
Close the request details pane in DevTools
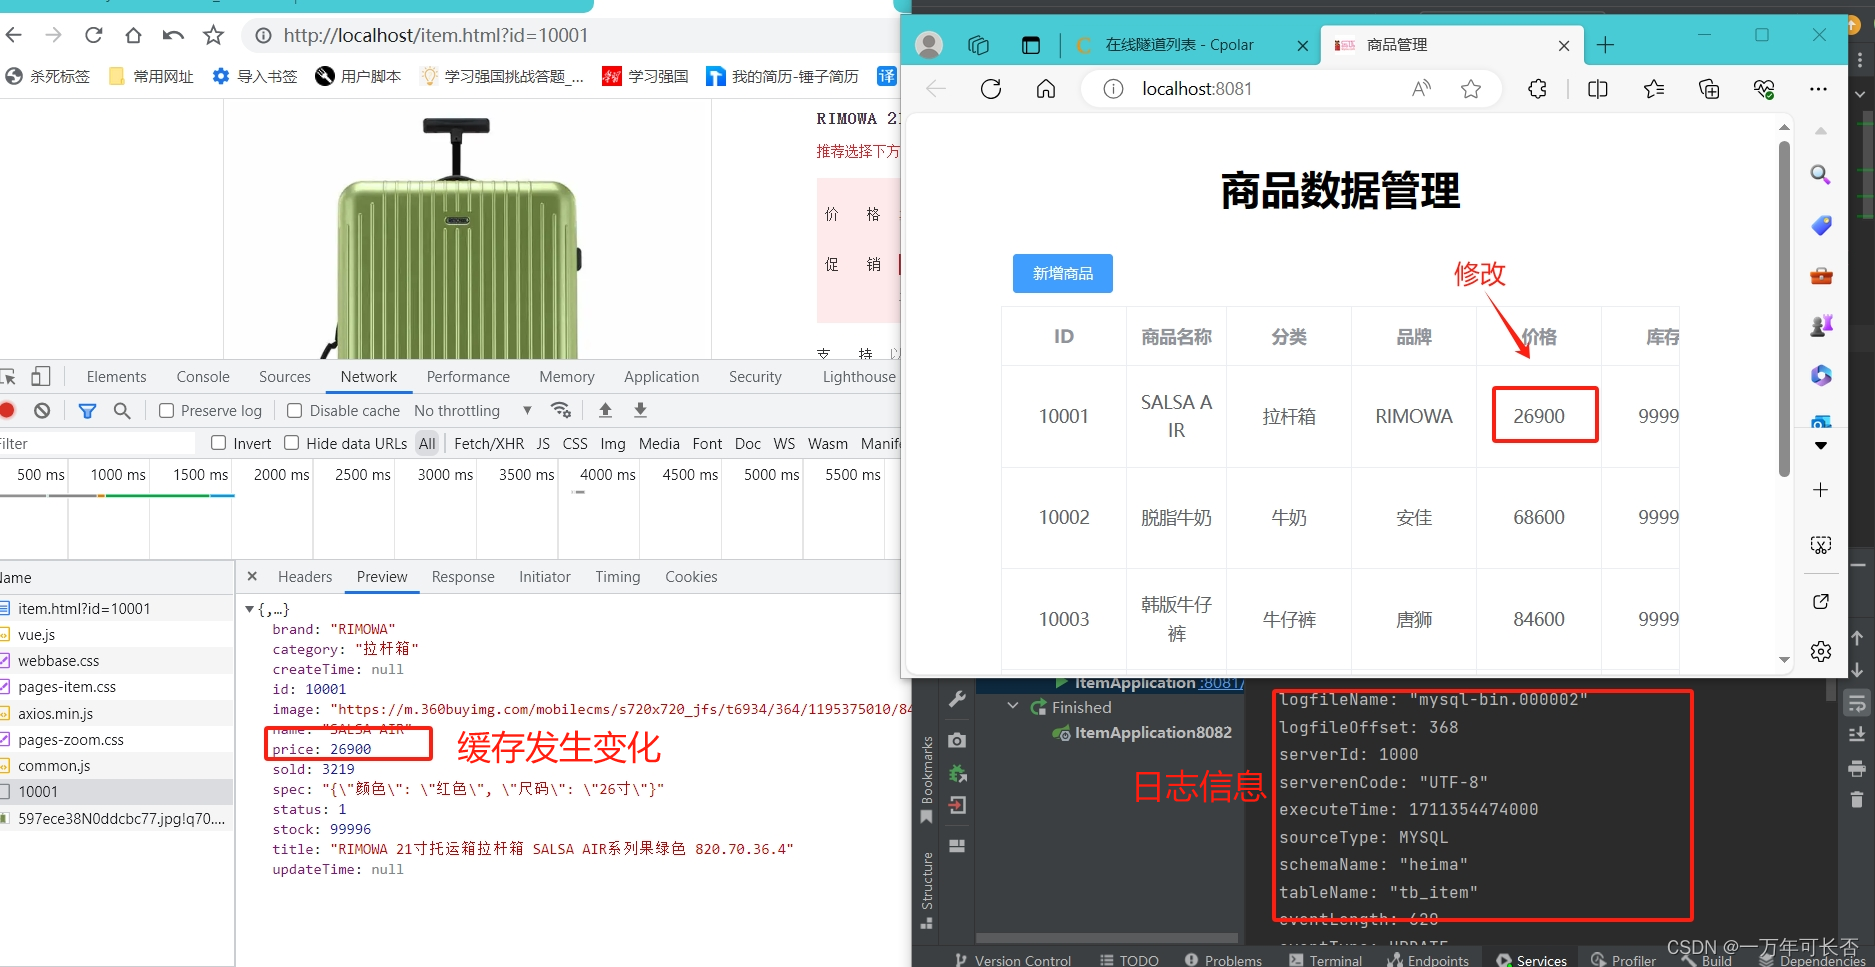(252, 576)
